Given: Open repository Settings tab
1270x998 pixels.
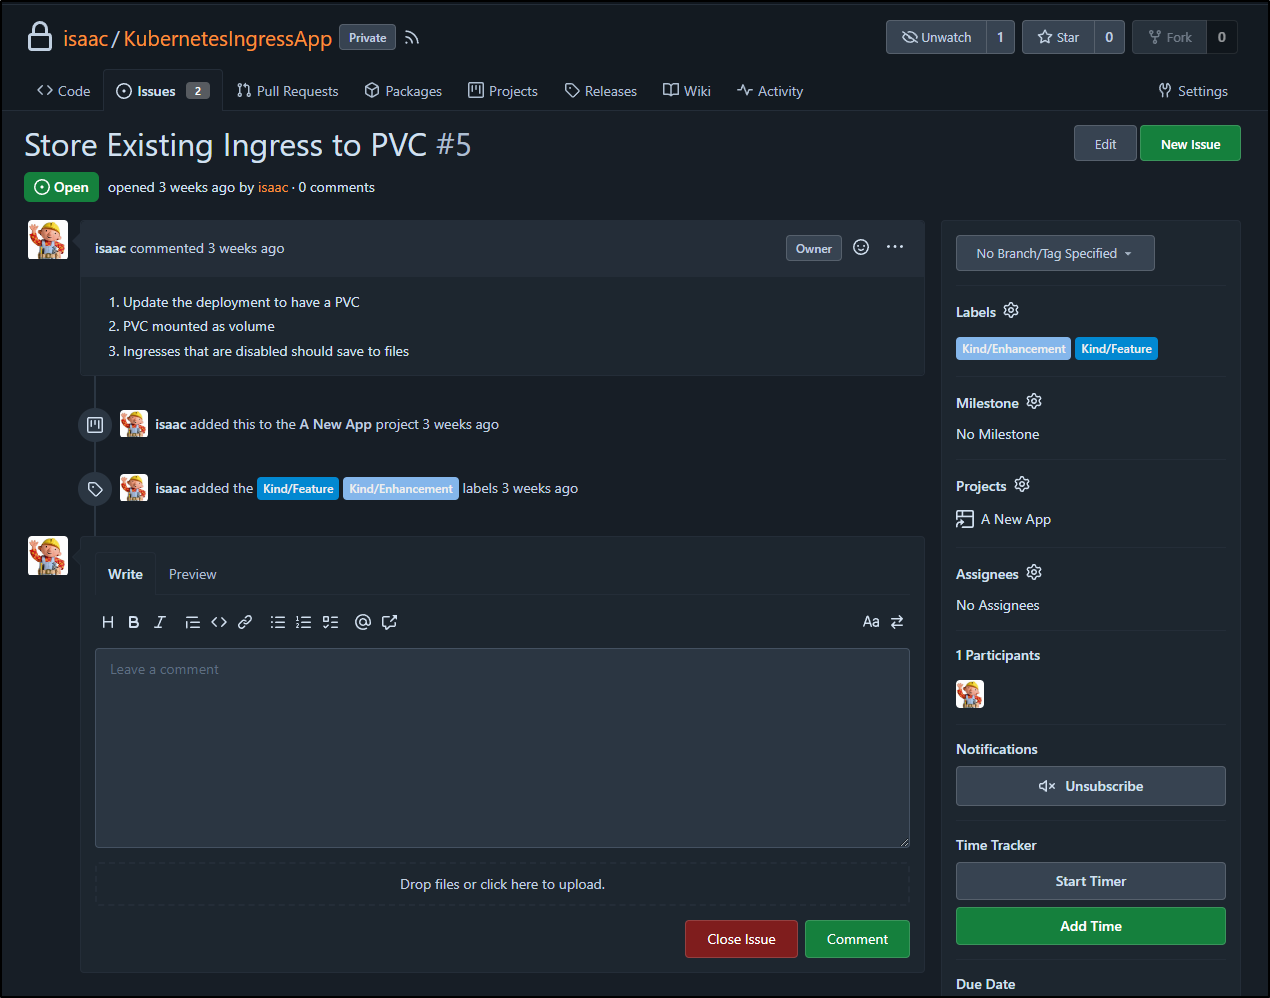Looking at the screenshot, I should coord(1193,91).
